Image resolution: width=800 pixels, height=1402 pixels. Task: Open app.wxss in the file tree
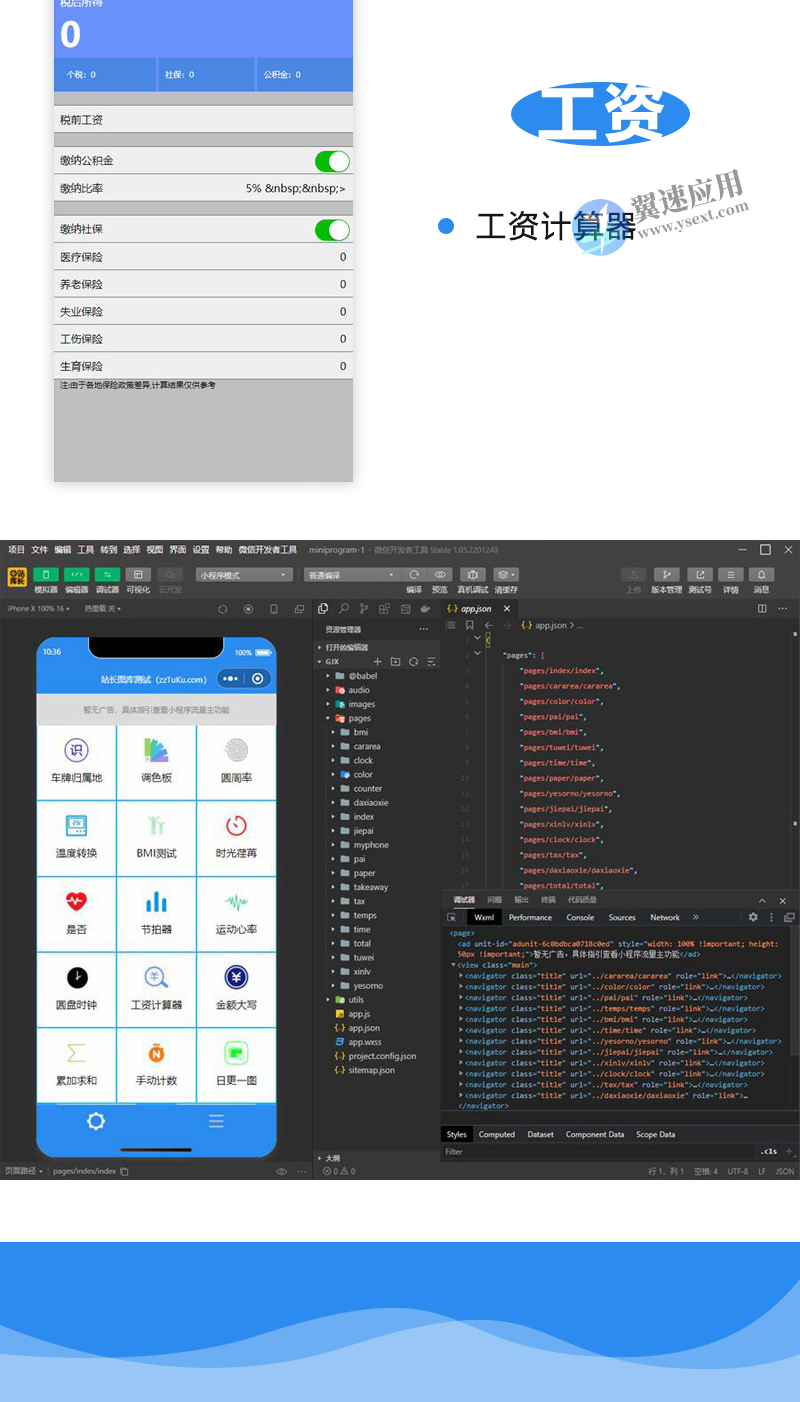tap(364, 1042)
